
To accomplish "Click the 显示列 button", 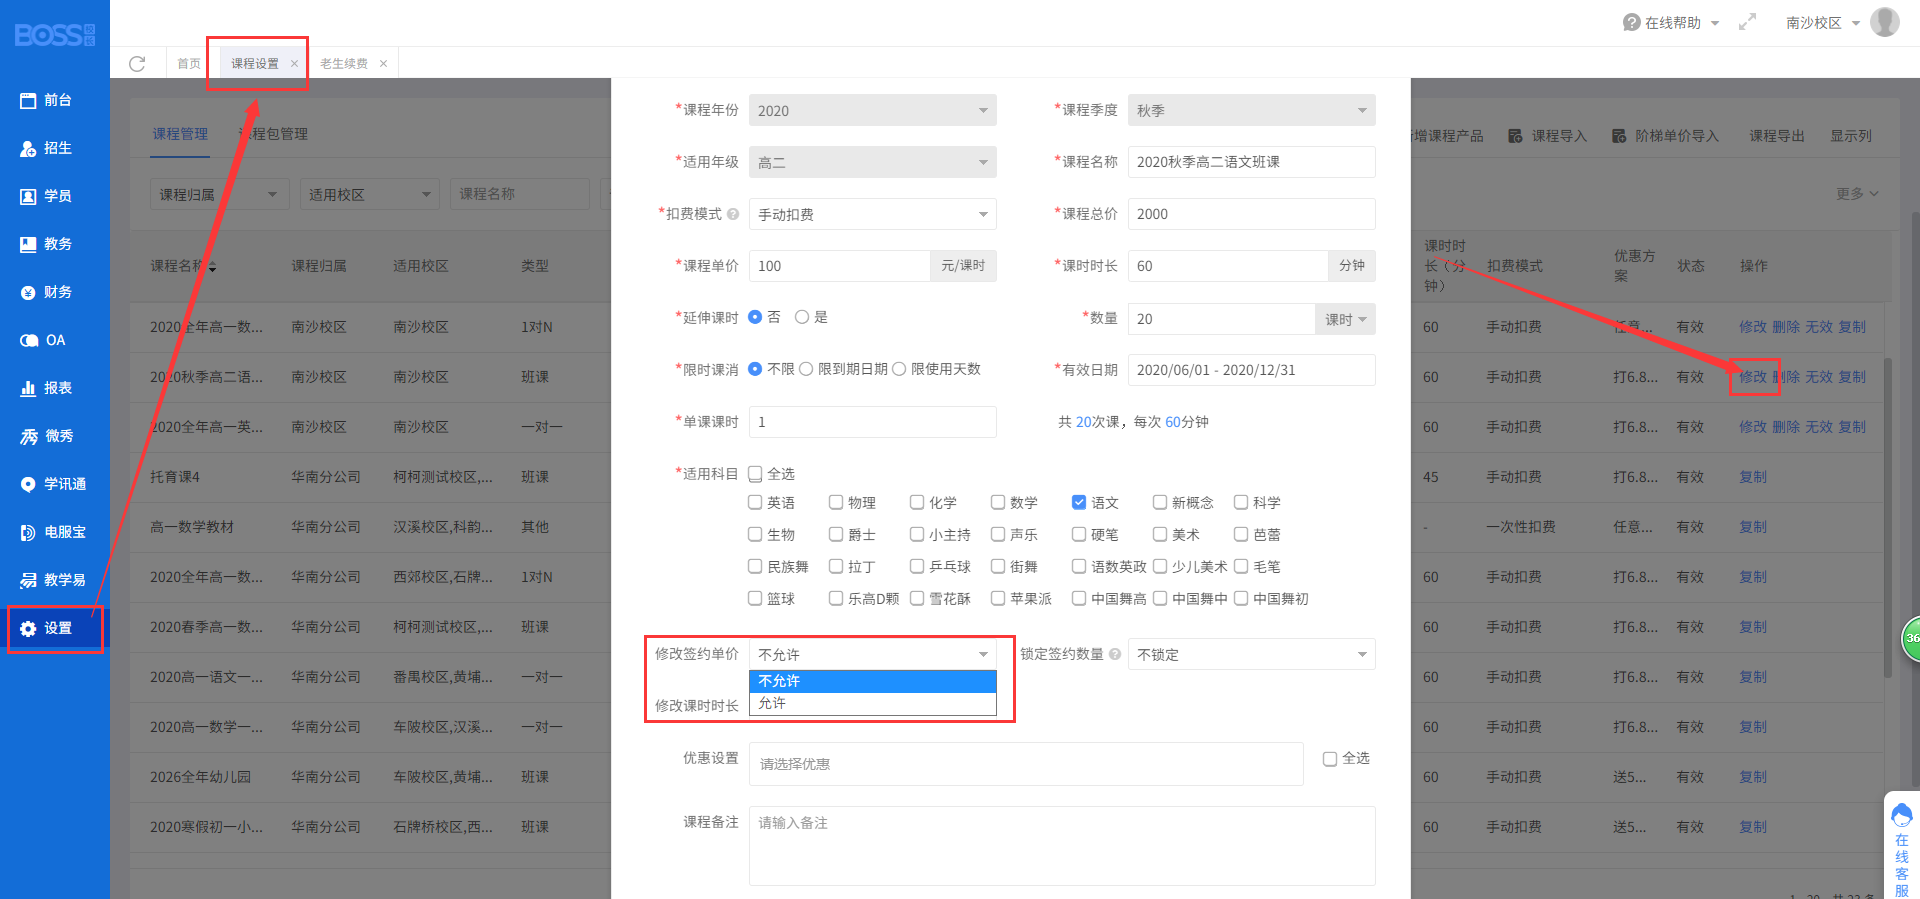I will coord(1851,136).
